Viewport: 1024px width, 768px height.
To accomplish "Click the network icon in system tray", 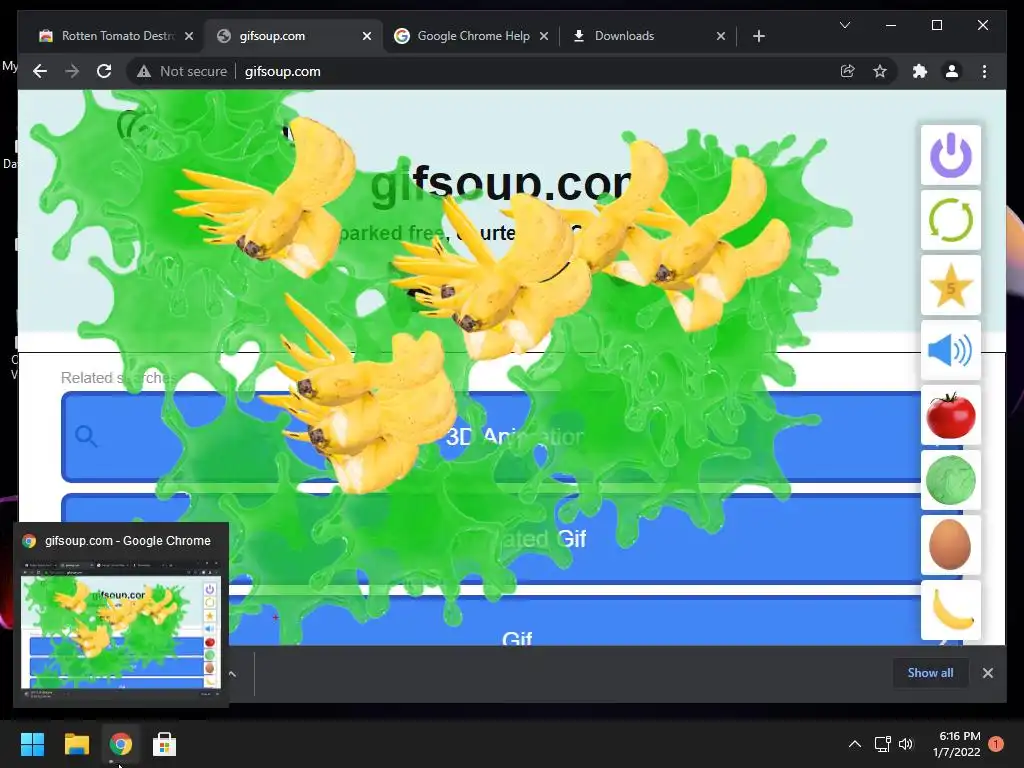I will tap(882, 744).
